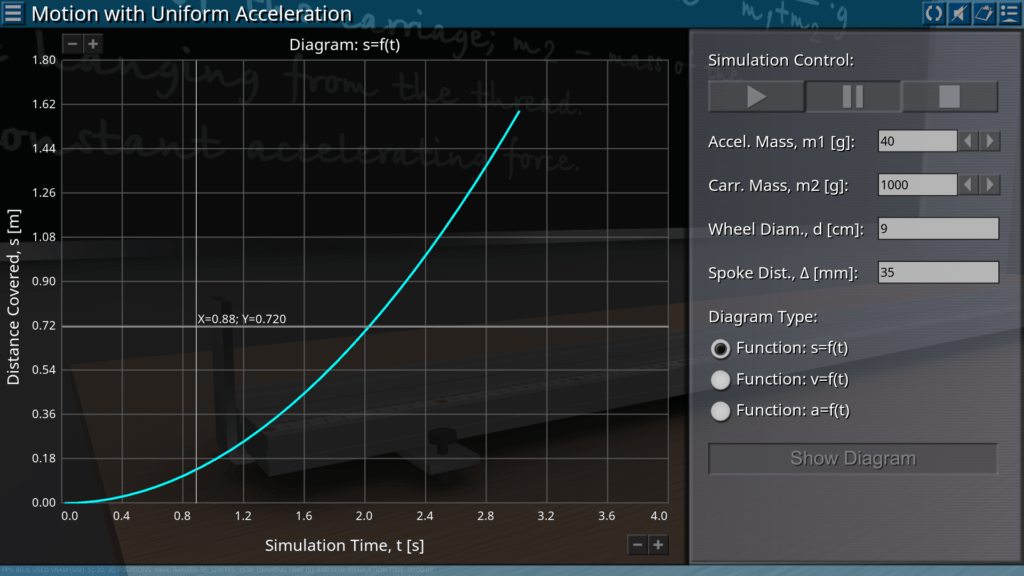Collapse the control panel list icon
Screen dimensions: 1024x576
(x=1008, y=13)
